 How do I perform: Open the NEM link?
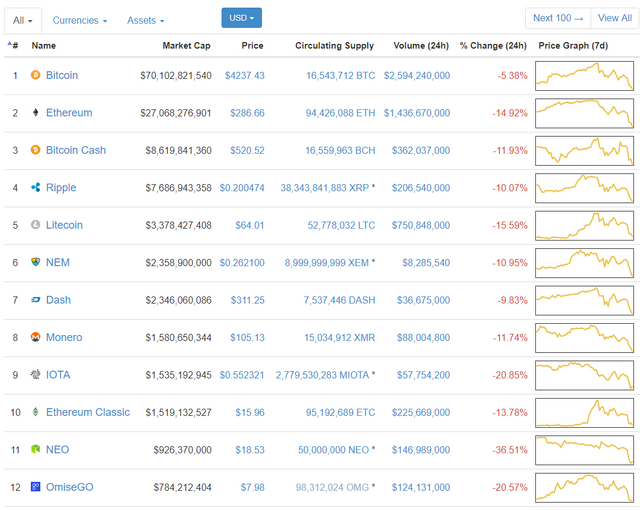(58, 262)
